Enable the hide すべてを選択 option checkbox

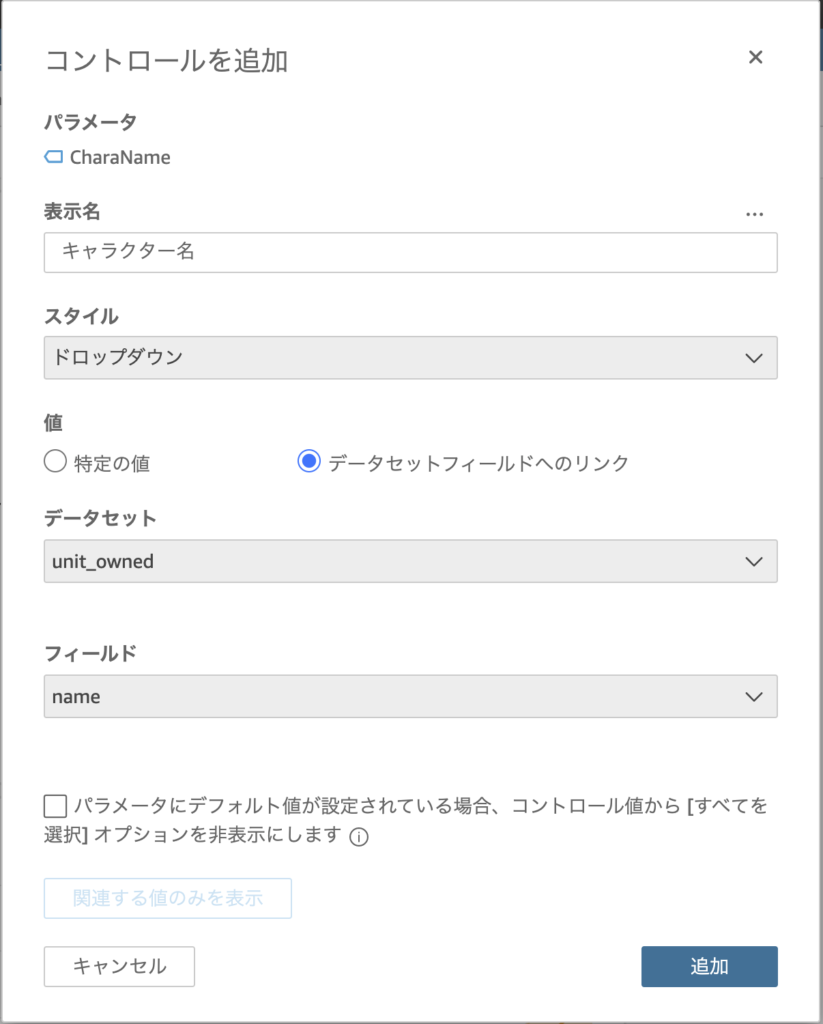tap(56, 806)
